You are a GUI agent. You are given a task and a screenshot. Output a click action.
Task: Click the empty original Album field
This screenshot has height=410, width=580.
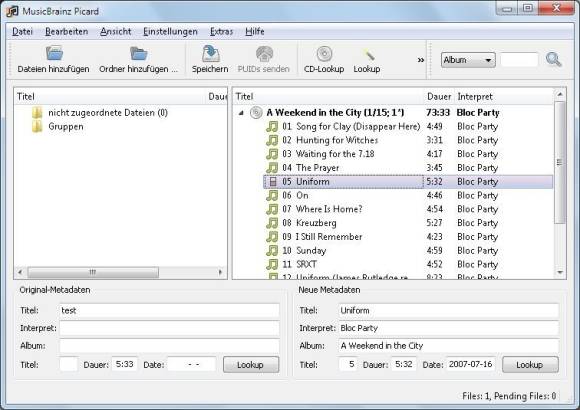pos(169,346)
